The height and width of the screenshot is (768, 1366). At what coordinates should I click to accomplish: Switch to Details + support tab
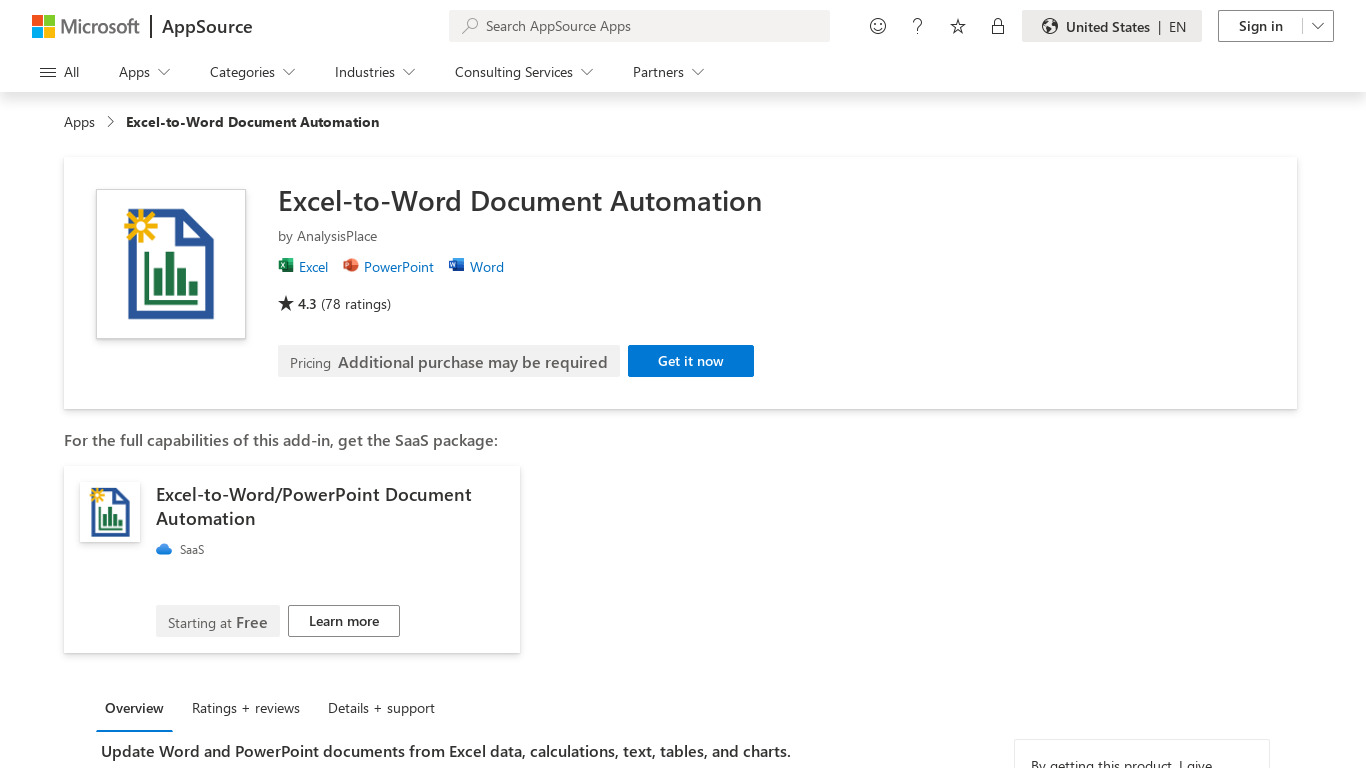[x=381, y=708]
